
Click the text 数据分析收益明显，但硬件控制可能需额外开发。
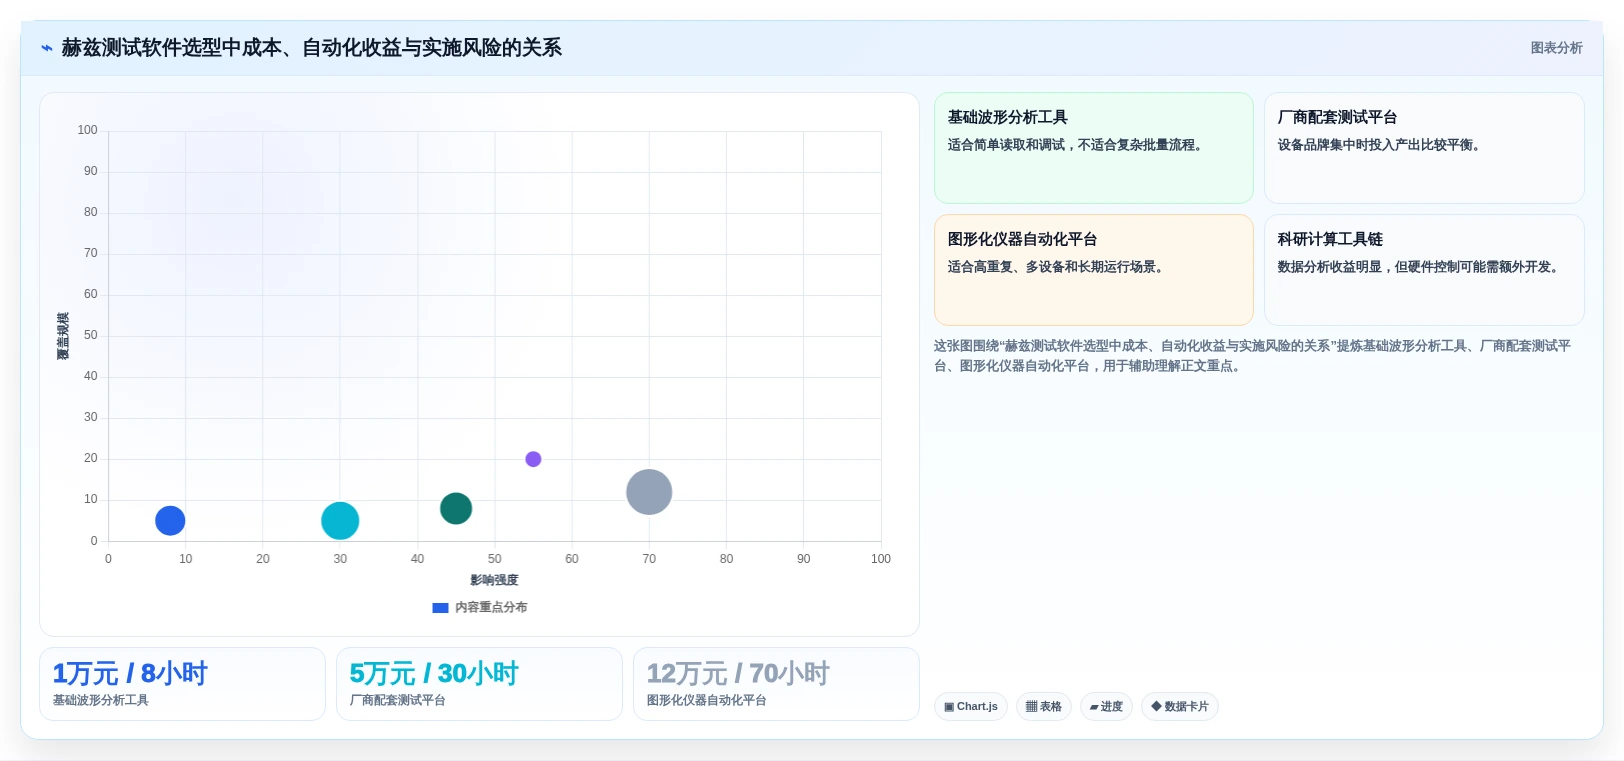1420,267
